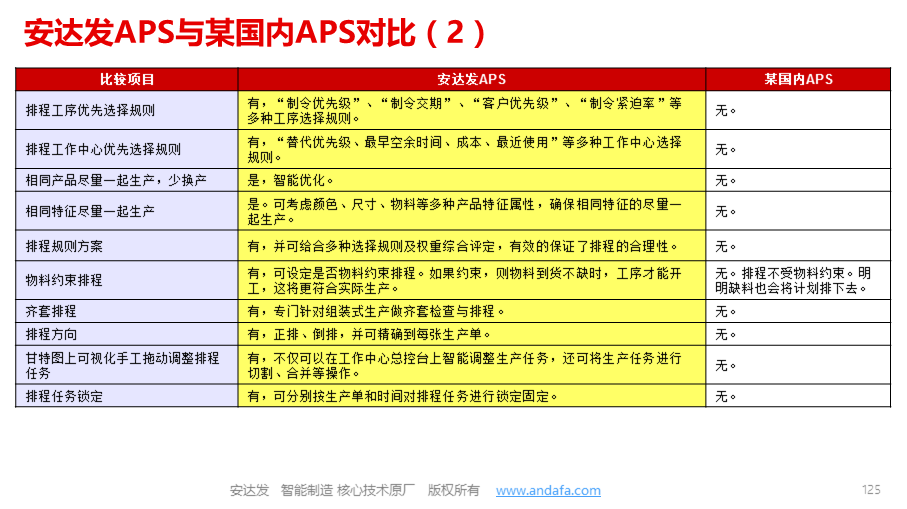Image resolution: width=907 pixels, height=509 pixels.
Task: Click the yellow cell mentioning 颜色、尺寸、物料
Action: pyautogui.click(x=471, y=211)
